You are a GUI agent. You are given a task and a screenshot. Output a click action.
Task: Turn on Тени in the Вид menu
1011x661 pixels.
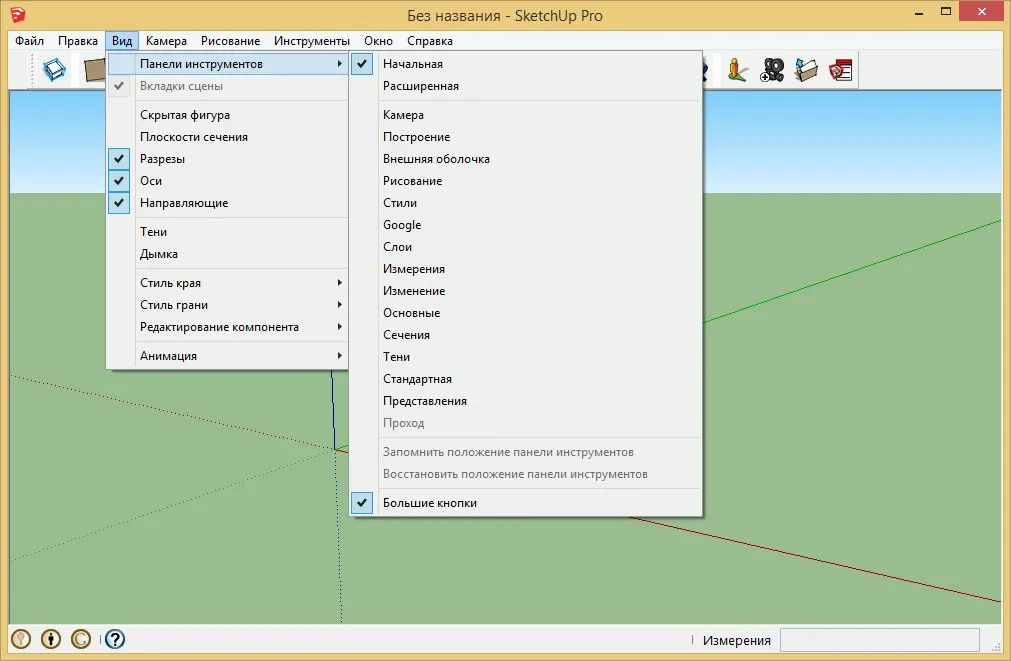point(154,232)
